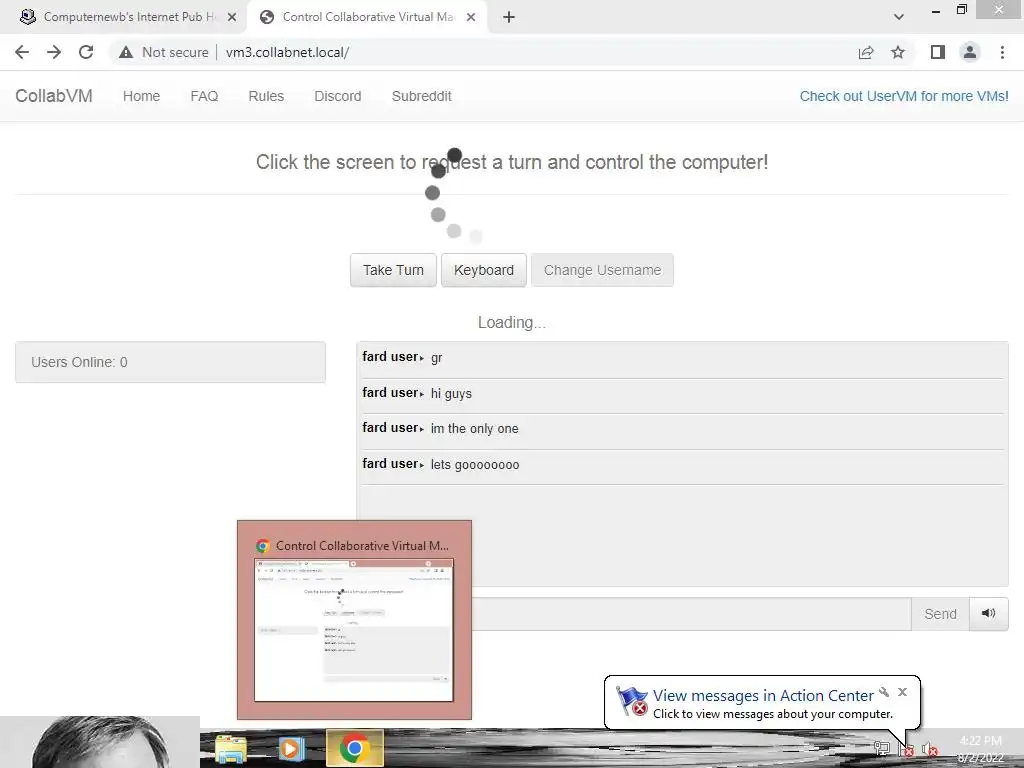Close the Action Center balloon notification
This screenshot has width=1024, height=768.
pyautogui.click(x=903, y=692)
